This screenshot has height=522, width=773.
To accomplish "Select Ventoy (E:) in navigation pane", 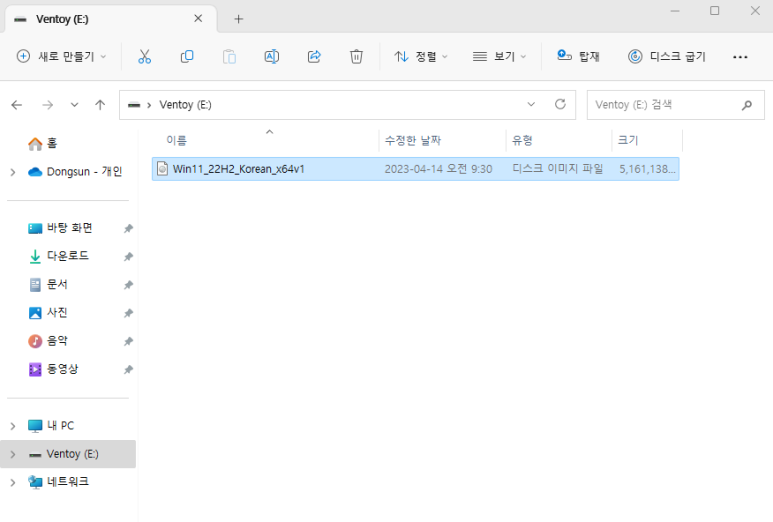I will (x=68, y=454).
